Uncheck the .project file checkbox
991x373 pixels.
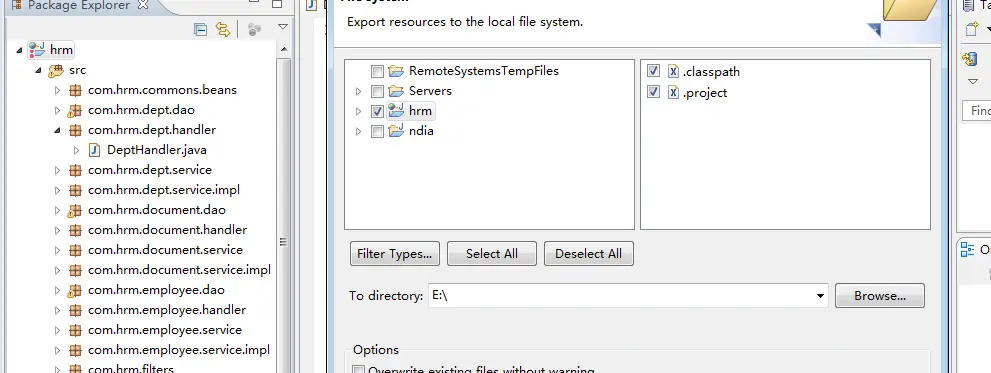coord(654,92)
